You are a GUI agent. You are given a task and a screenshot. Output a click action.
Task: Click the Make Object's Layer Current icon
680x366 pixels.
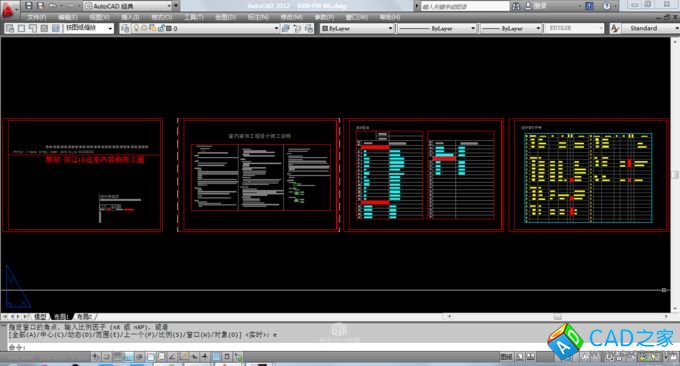coord(285,28)
